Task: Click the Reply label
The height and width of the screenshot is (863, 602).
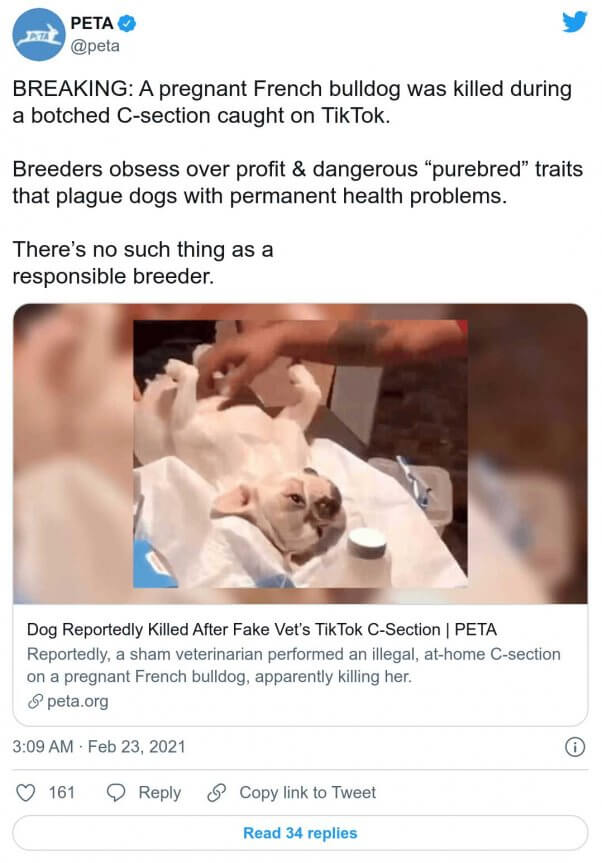Action: point(160,793)
